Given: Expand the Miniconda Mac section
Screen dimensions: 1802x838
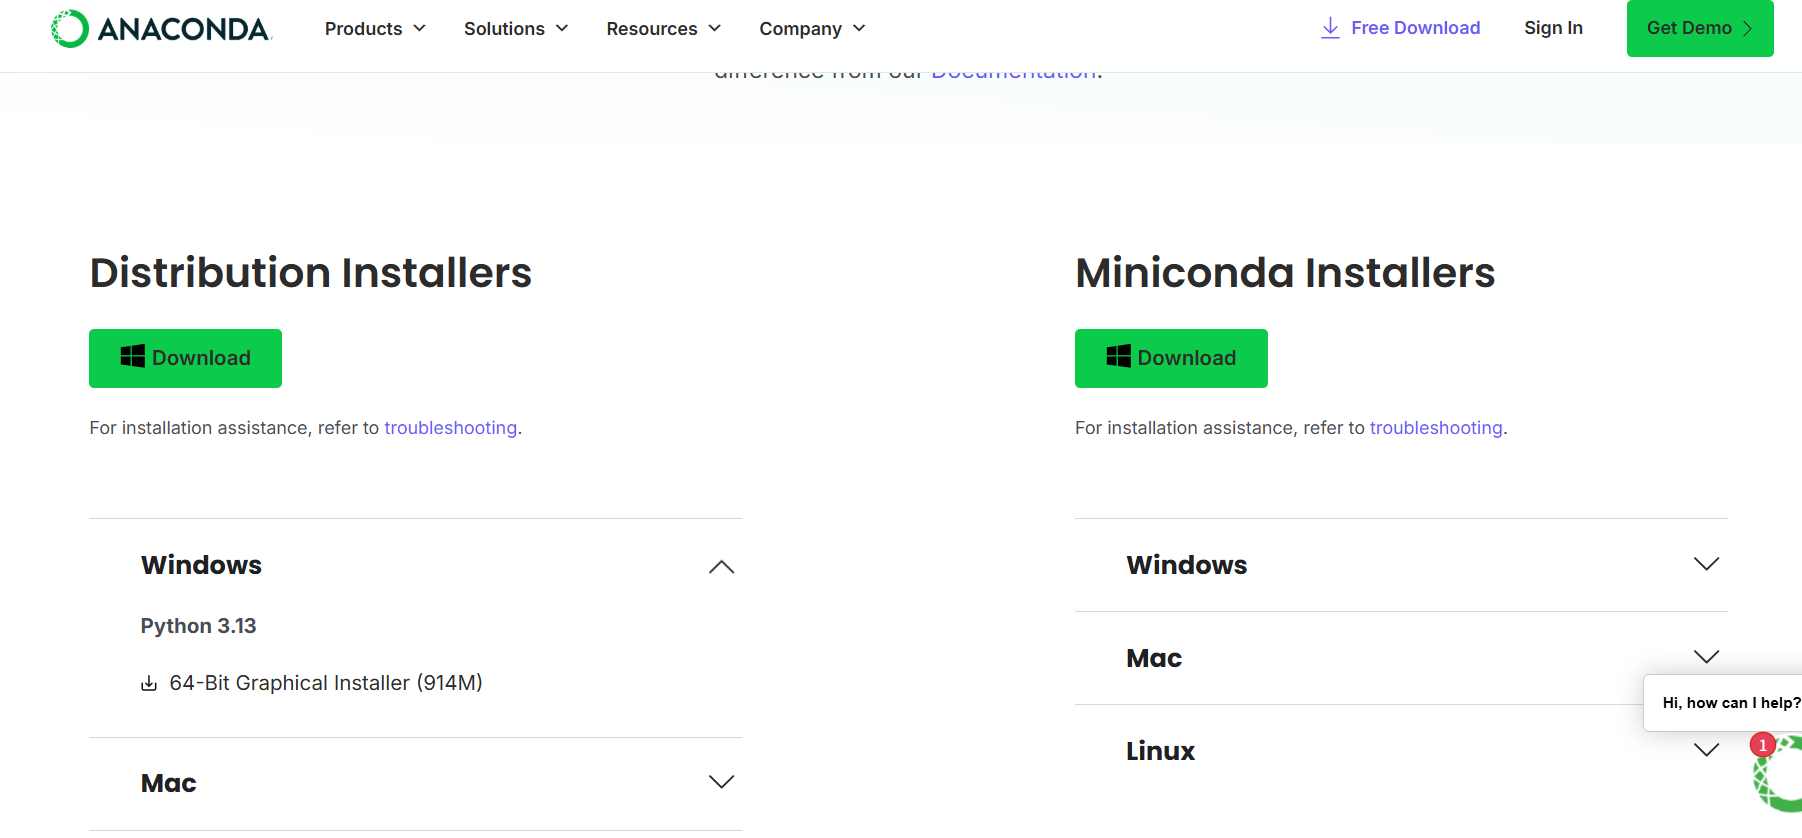Looking at the screenshot, I should pyautogui.click(x=1706, y=657).
